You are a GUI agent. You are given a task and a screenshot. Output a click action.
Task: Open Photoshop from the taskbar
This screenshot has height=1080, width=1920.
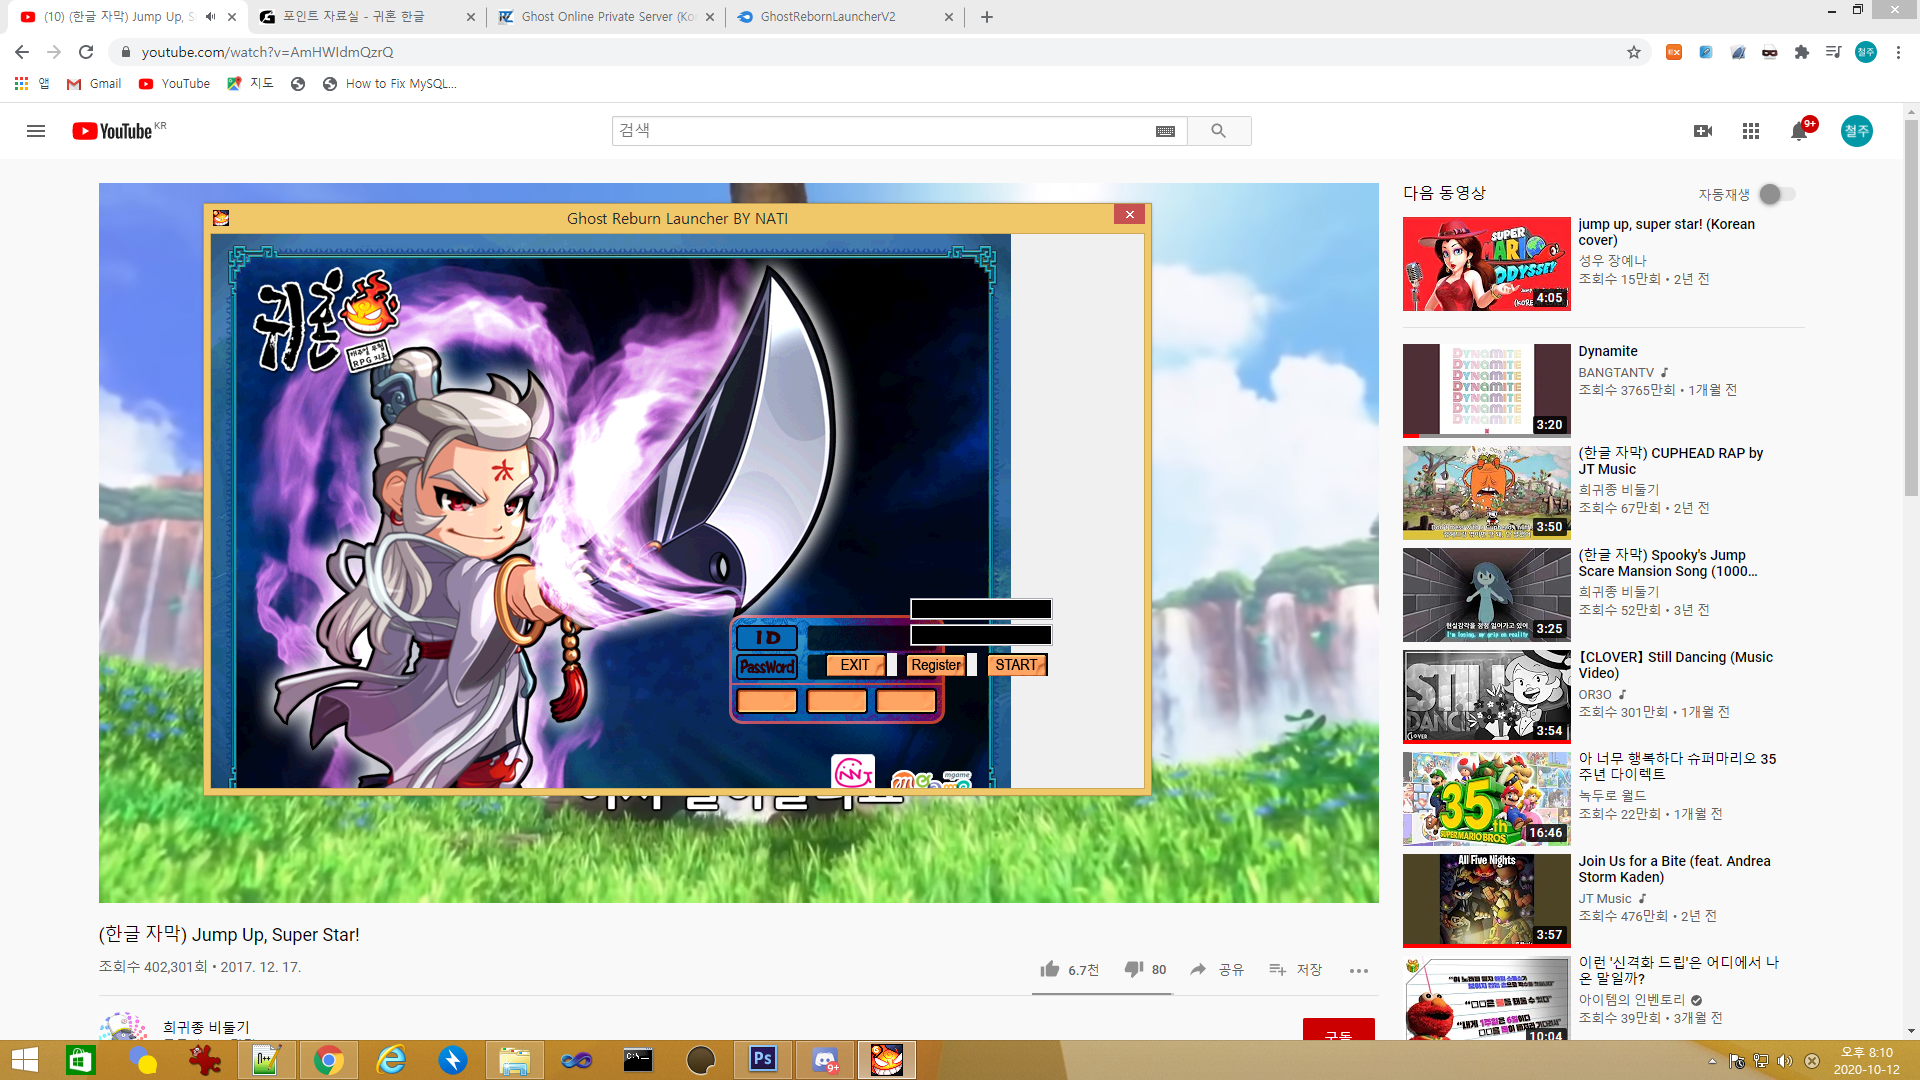763,1059
